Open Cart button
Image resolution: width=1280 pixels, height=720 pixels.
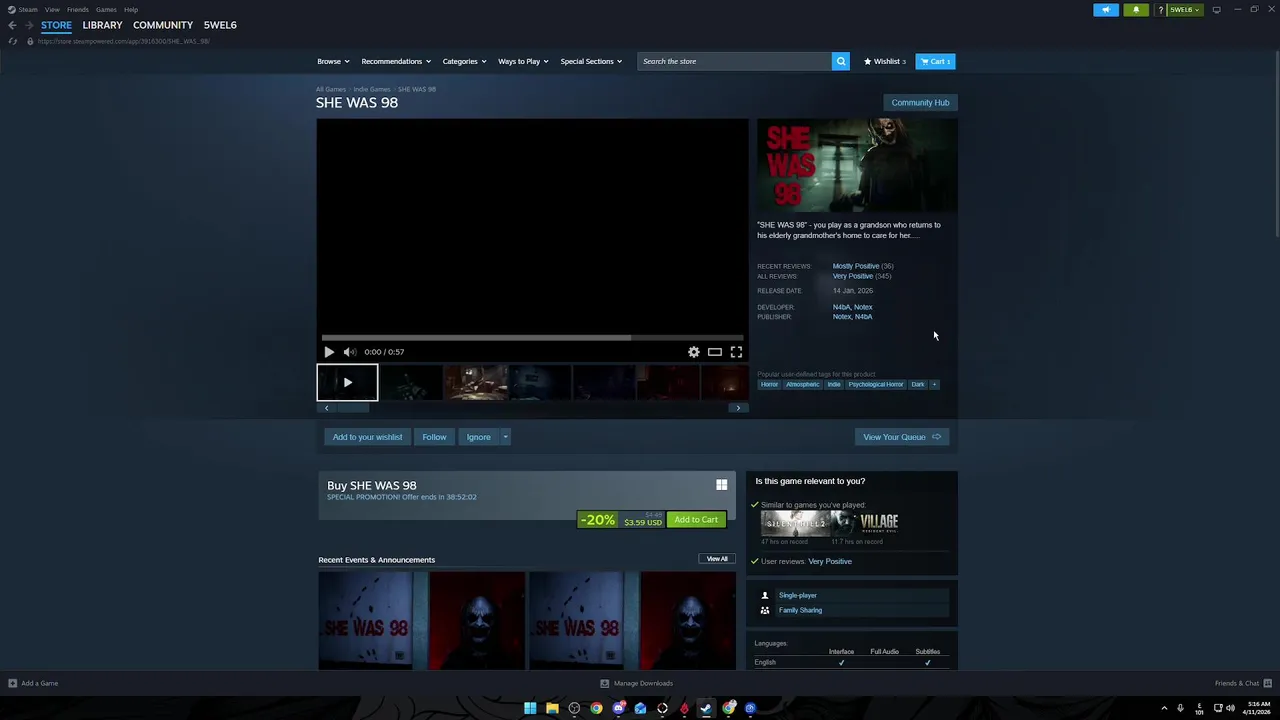point(936,61)
